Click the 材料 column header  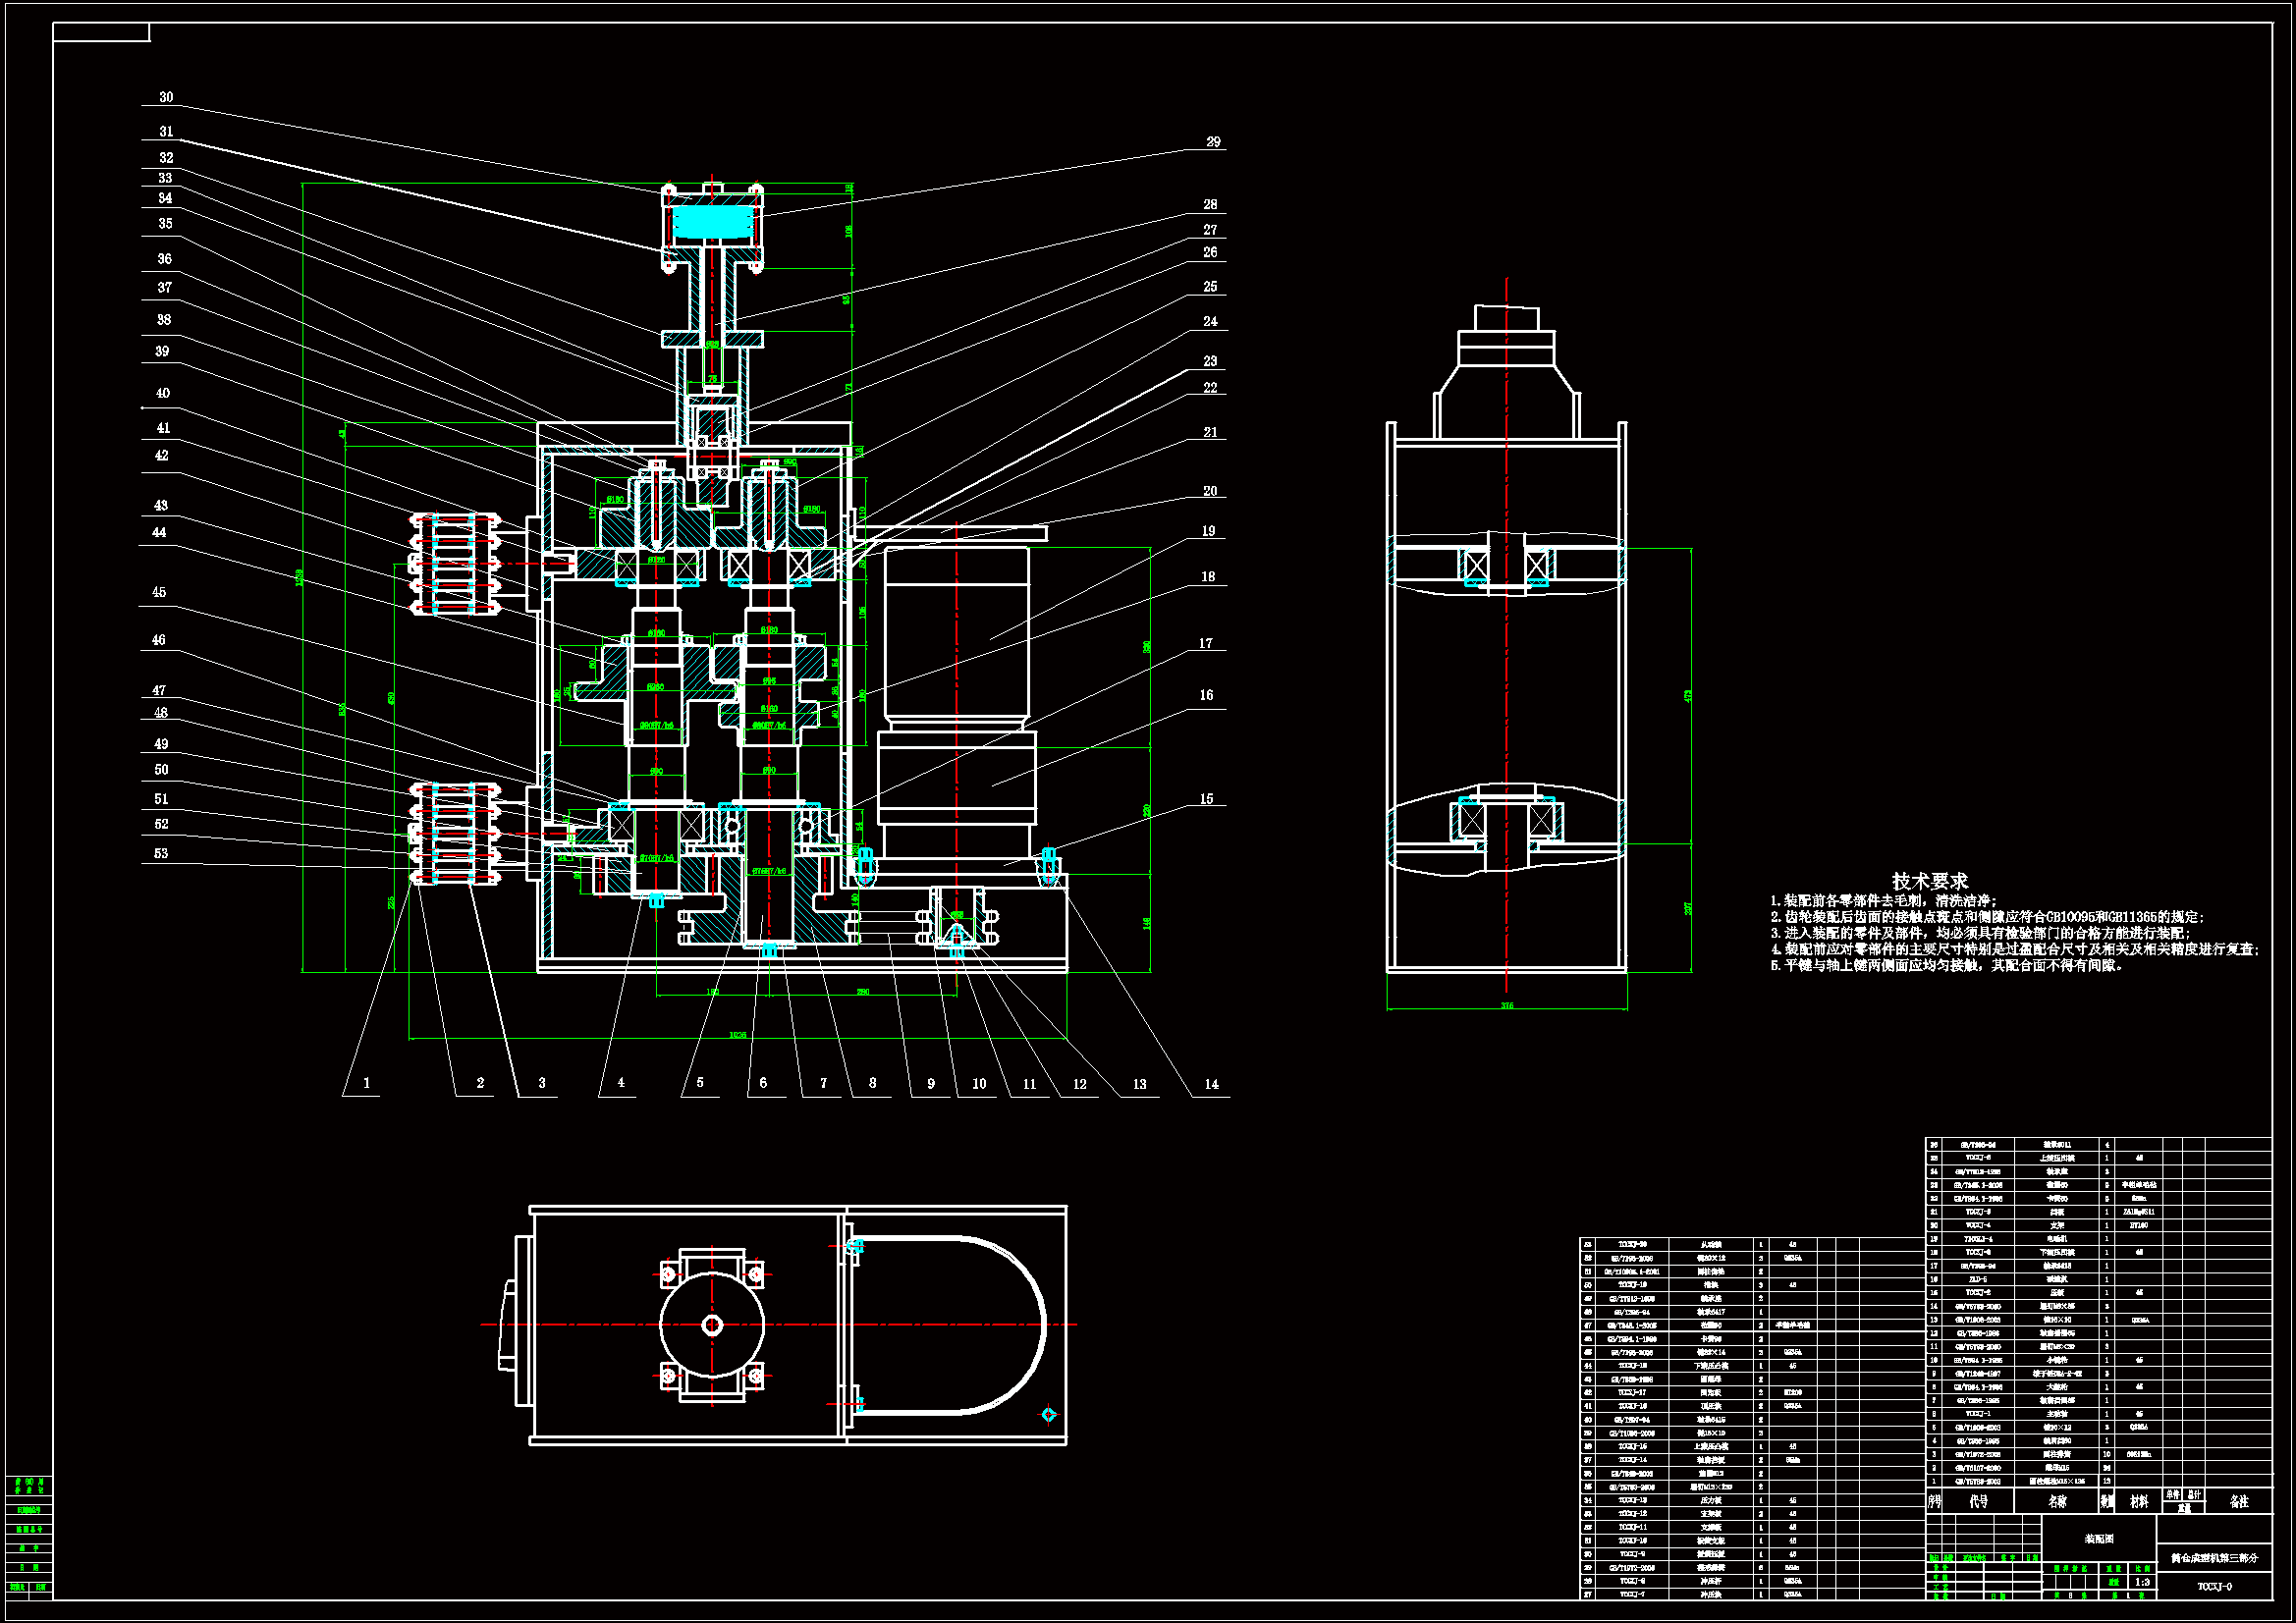[x=2139, y=1502]
